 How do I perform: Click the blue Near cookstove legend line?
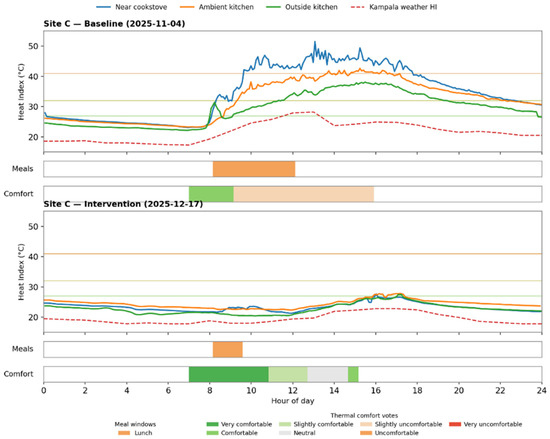click(103, 7)
